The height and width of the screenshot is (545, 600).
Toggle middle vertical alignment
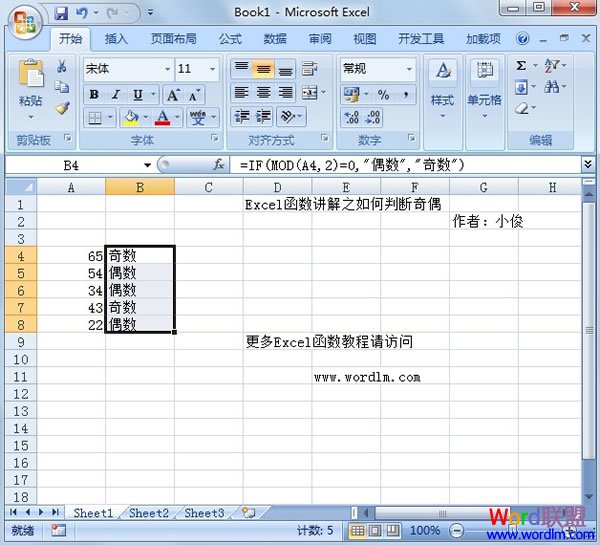pos(263,69)
